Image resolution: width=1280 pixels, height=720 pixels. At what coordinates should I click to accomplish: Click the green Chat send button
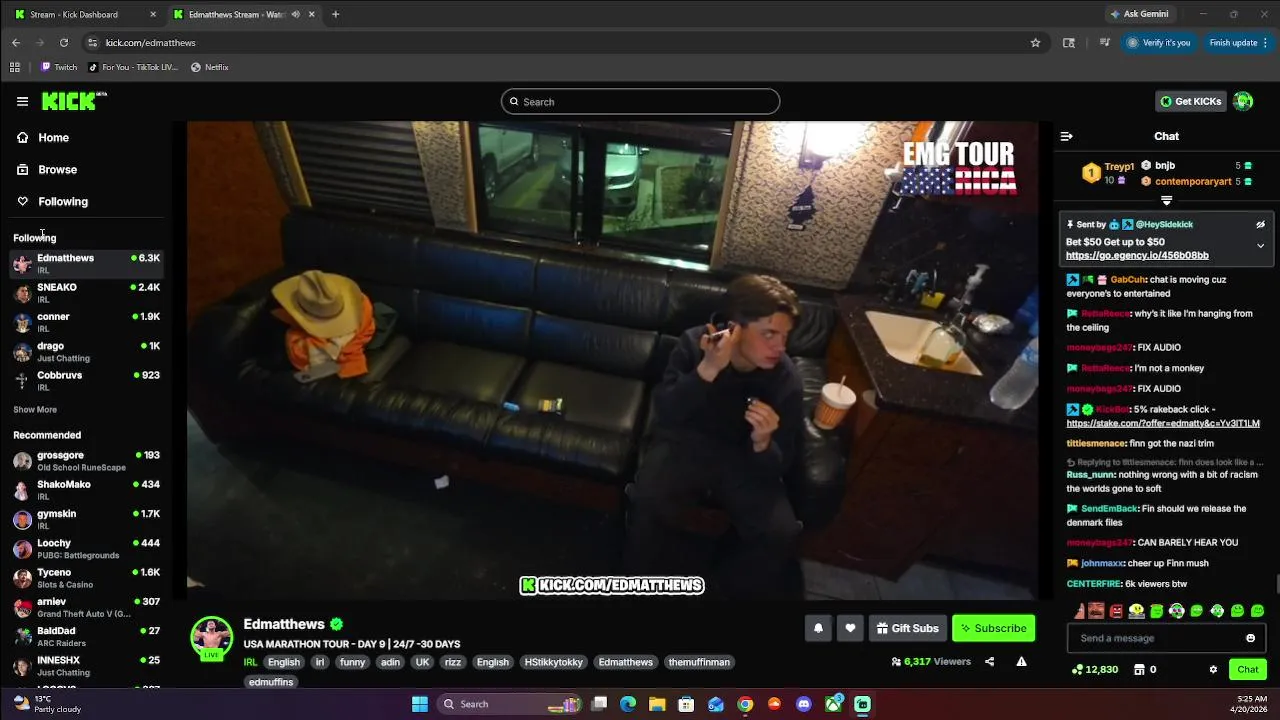tap(1248, 669)
